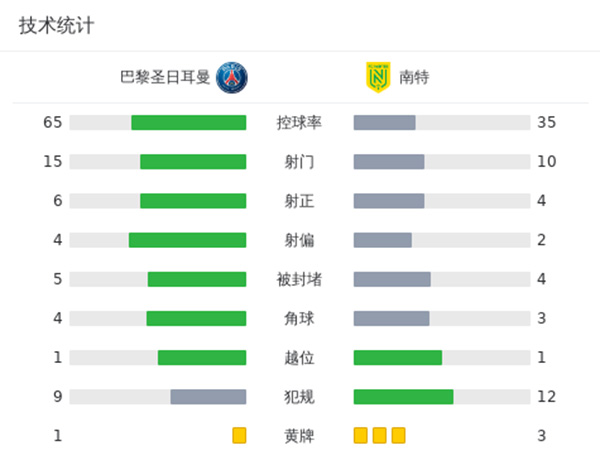This screenshot has height=455, width=600.
Task: Click the 射门 stat label
Action: point(299,161)
